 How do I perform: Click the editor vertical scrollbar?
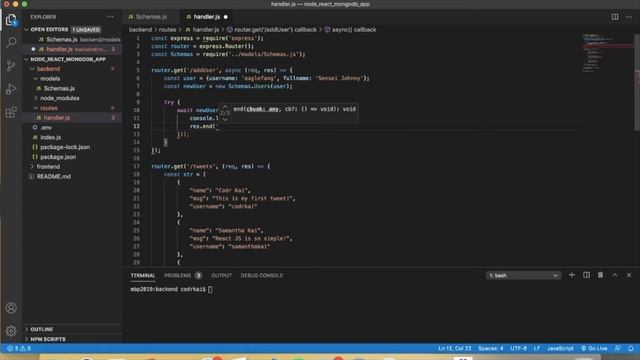(x=637, y=82)
